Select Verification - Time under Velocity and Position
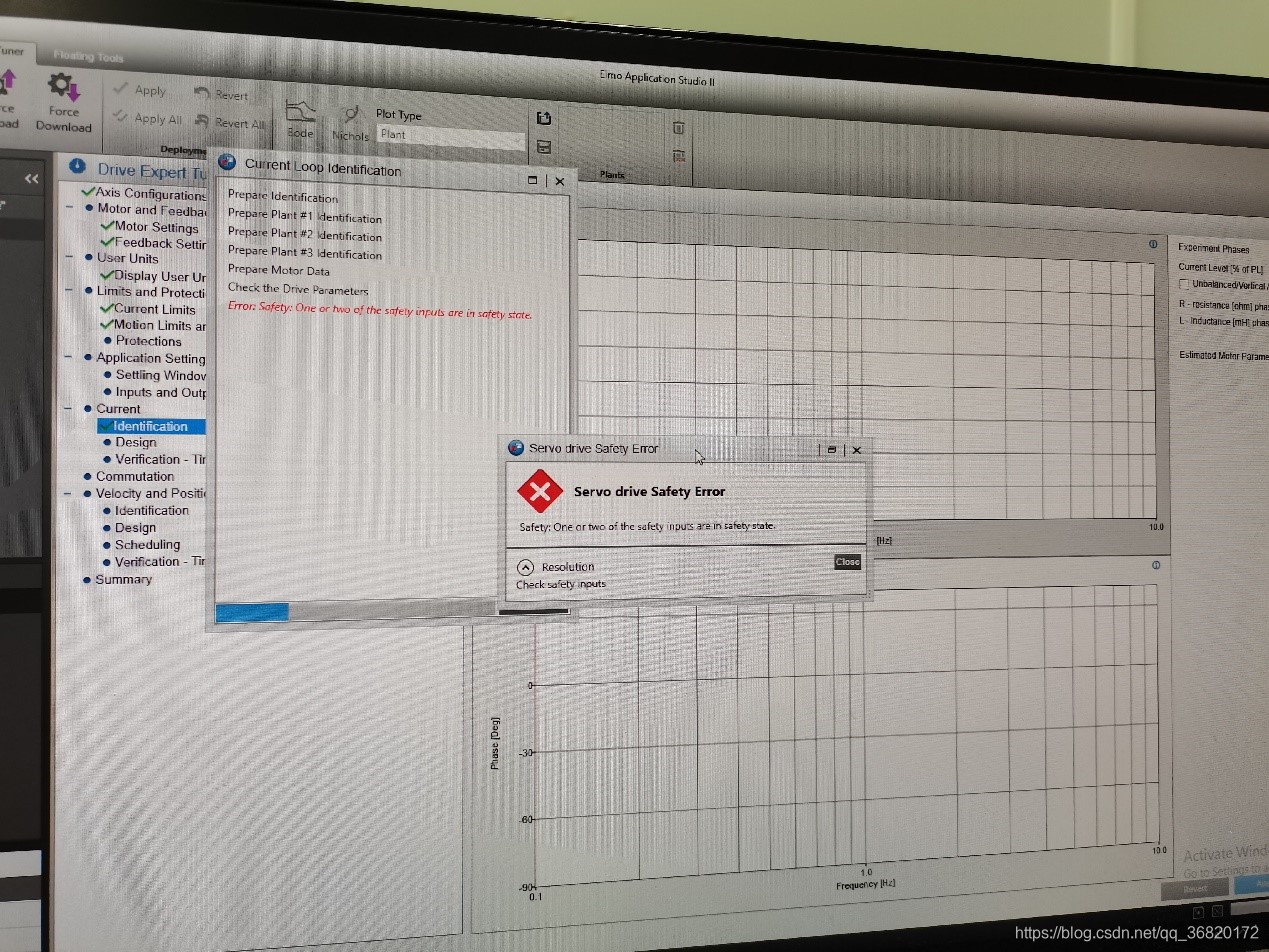Screen dimensions: 1269x952 pos(160,561)
